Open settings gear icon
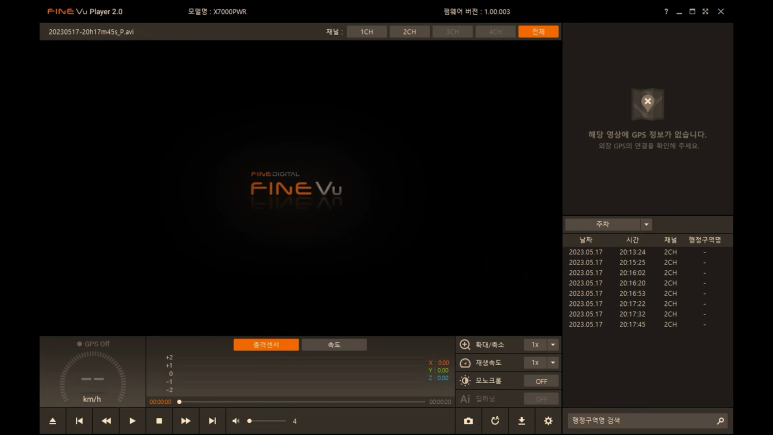 coord(548,421)
